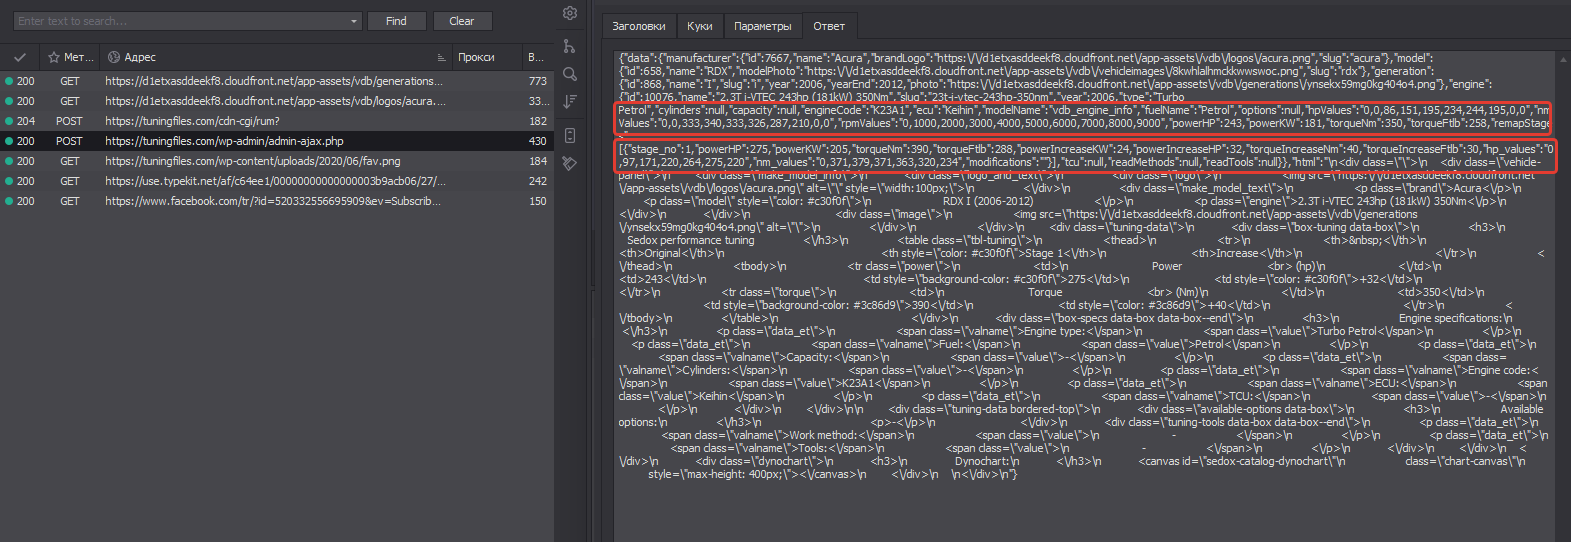
Task: Open the settings gear in side toolbar
Action: click(570, 13)
